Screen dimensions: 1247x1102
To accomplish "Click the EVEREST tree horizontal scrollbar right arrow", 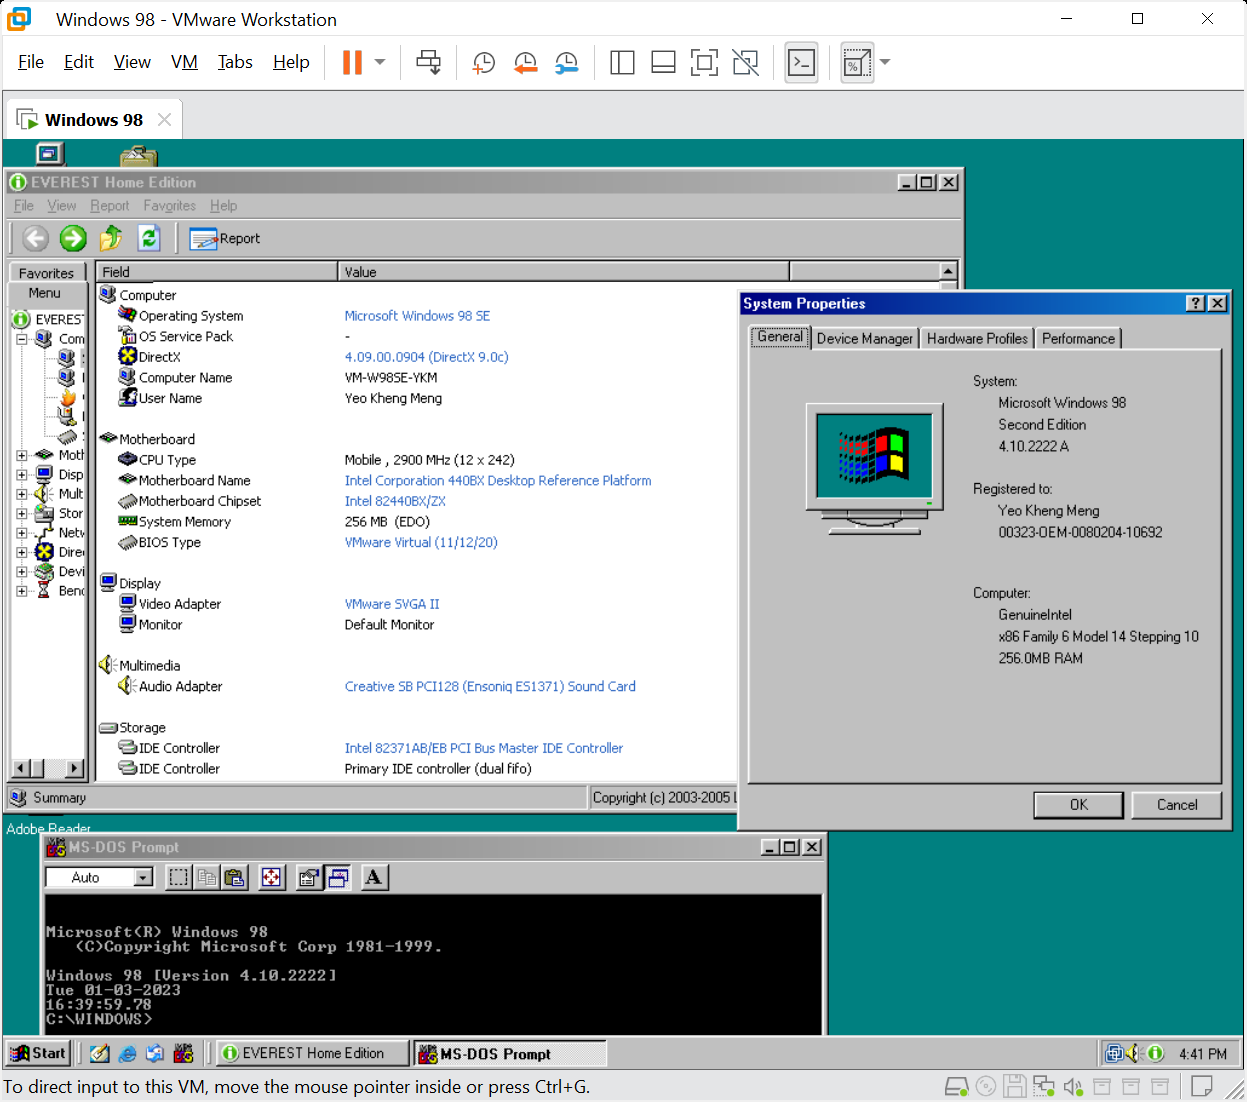I will point(75,768).
